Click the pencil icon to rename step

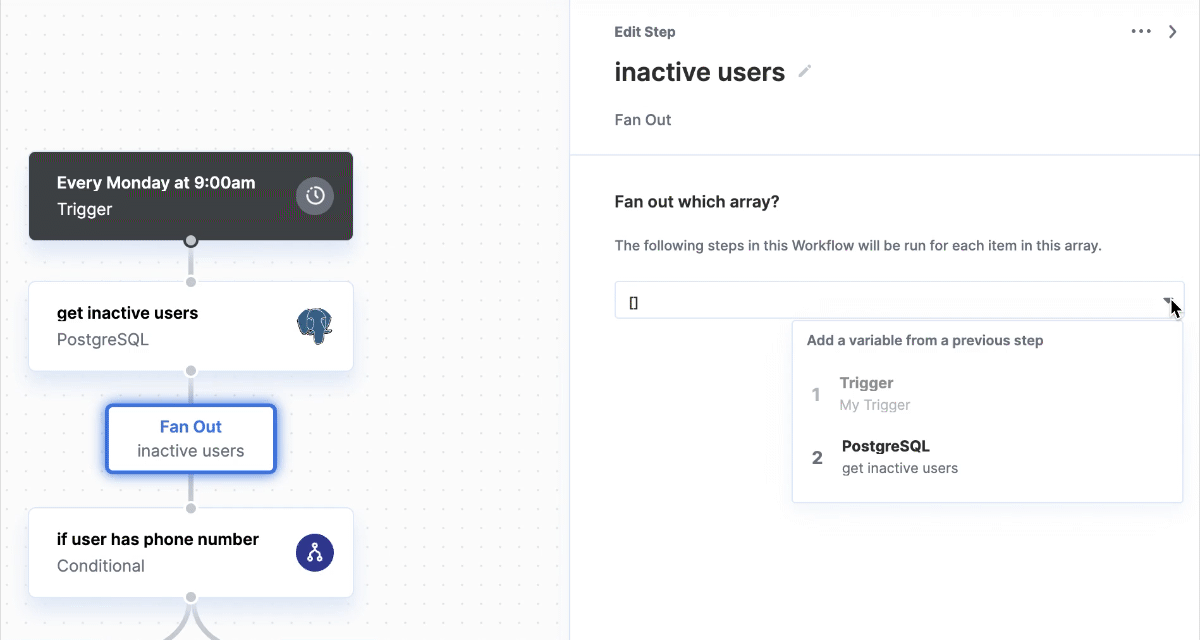(x=805, y=72)
